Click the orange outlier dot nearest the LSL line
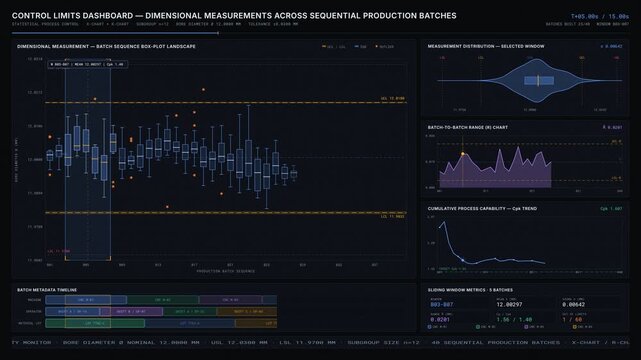 pyautogui.click(x=167, y=207)
